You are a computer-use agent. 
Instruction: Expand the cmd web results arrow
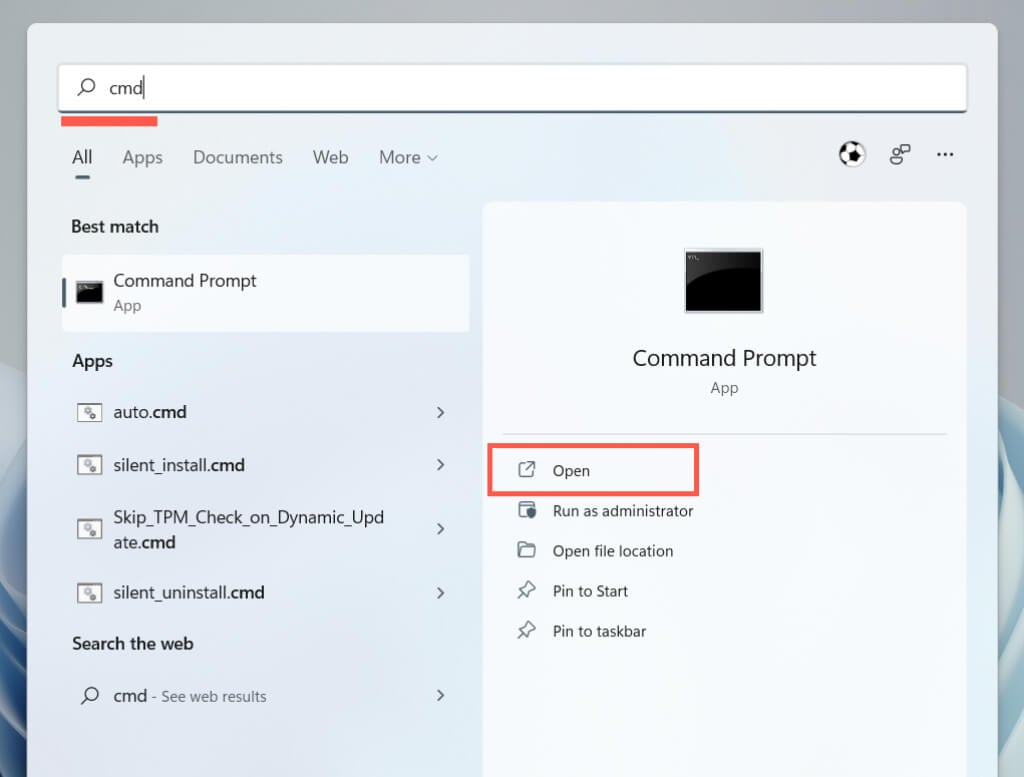tap(440, 696)
